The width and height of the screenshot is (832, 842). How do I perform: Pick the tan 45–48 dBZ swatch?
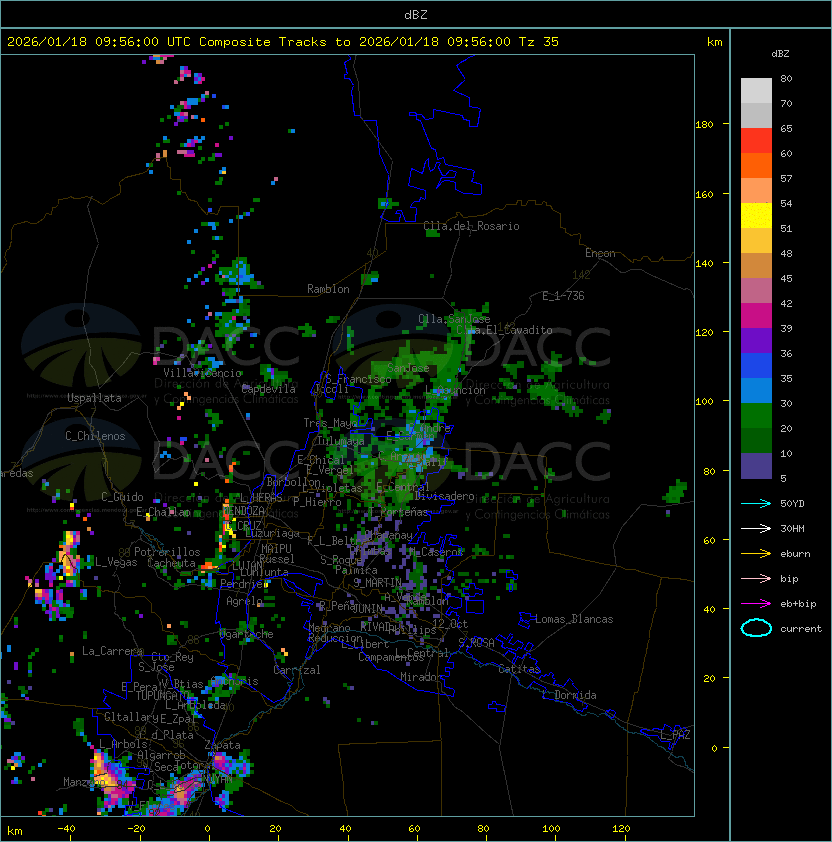click(756, 266)
